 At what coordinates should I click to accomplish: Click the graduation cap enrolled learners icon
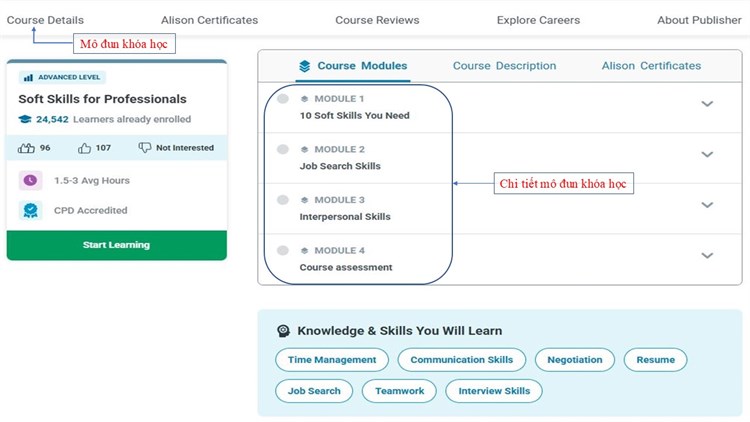click(x=25, y=119)
